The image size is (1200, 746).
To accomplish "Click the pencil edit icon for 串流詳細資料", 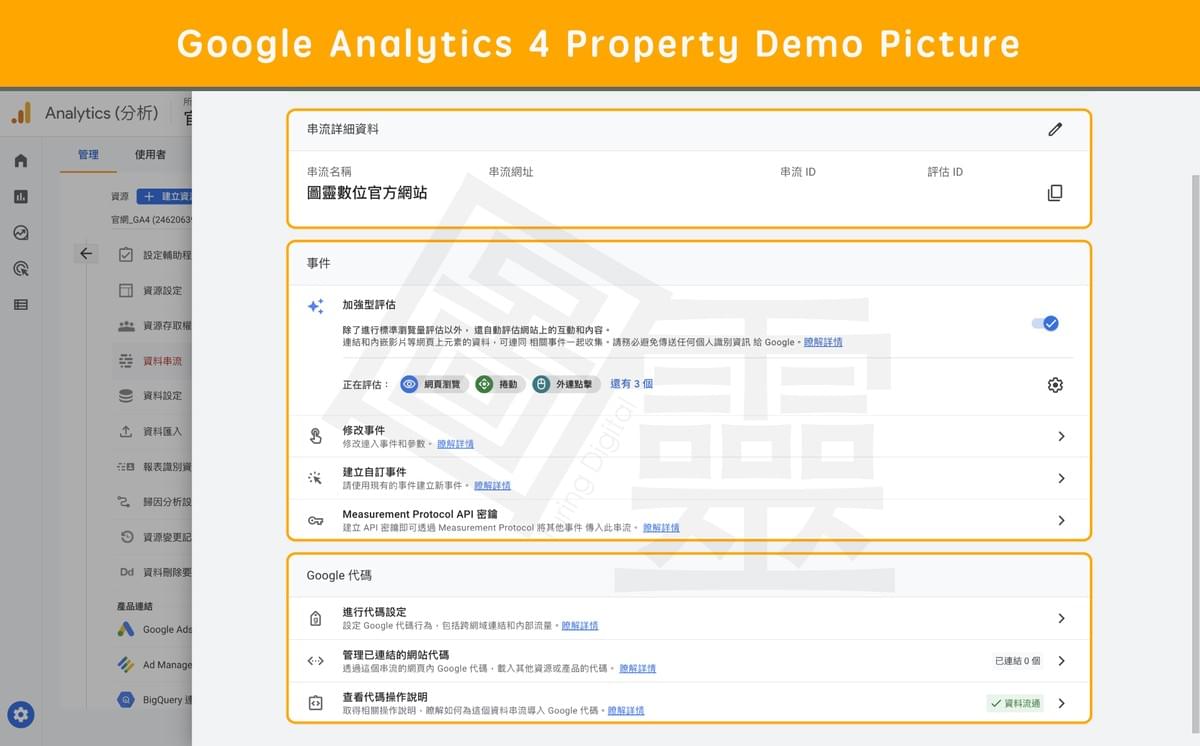I will pyautogui.click(x=1055, y=129).
